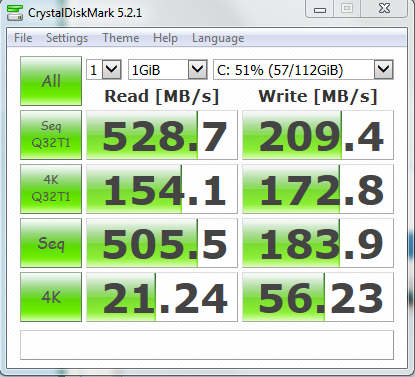Open the File menu

click(23, 38)
